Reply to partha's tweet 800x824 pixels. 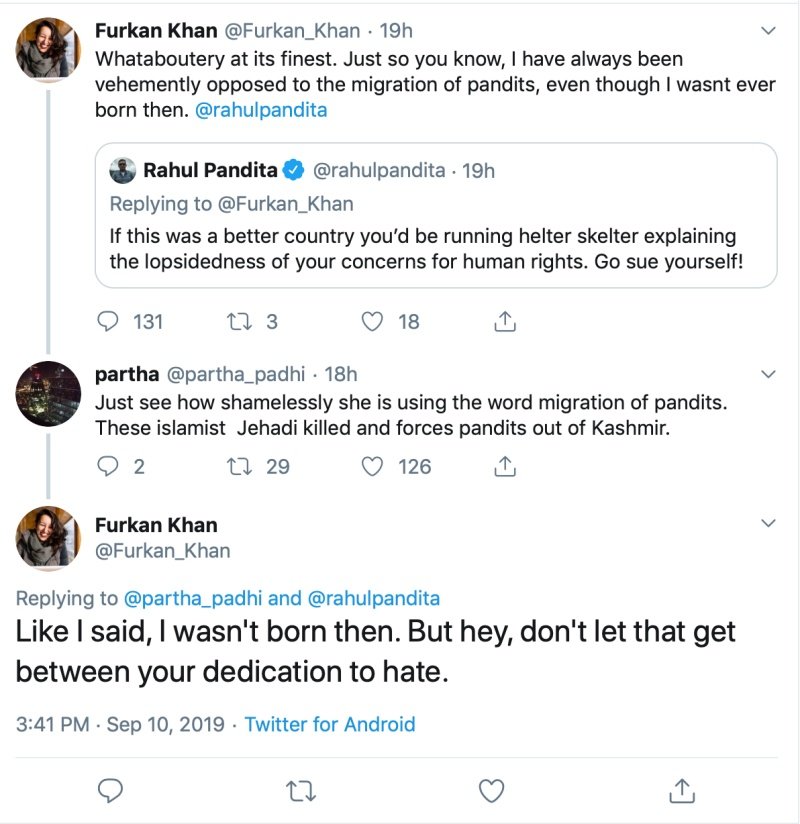(108, 466)
